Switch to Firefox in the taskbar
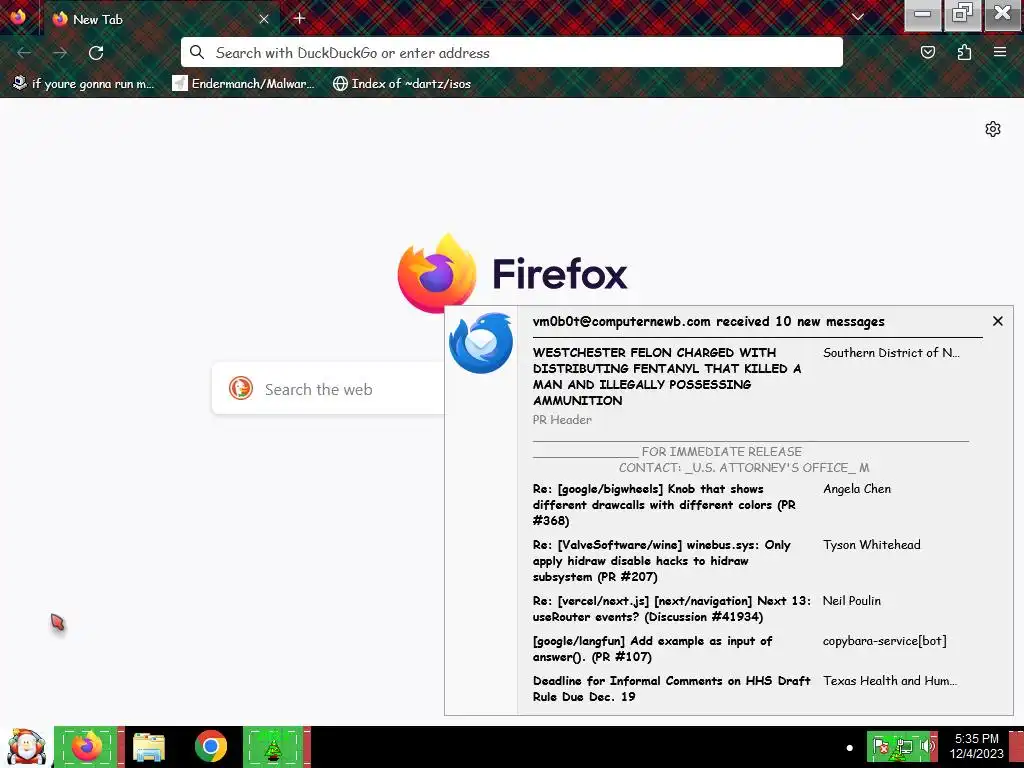Screen dimensions: 1024x768 [x=88, y=746]
